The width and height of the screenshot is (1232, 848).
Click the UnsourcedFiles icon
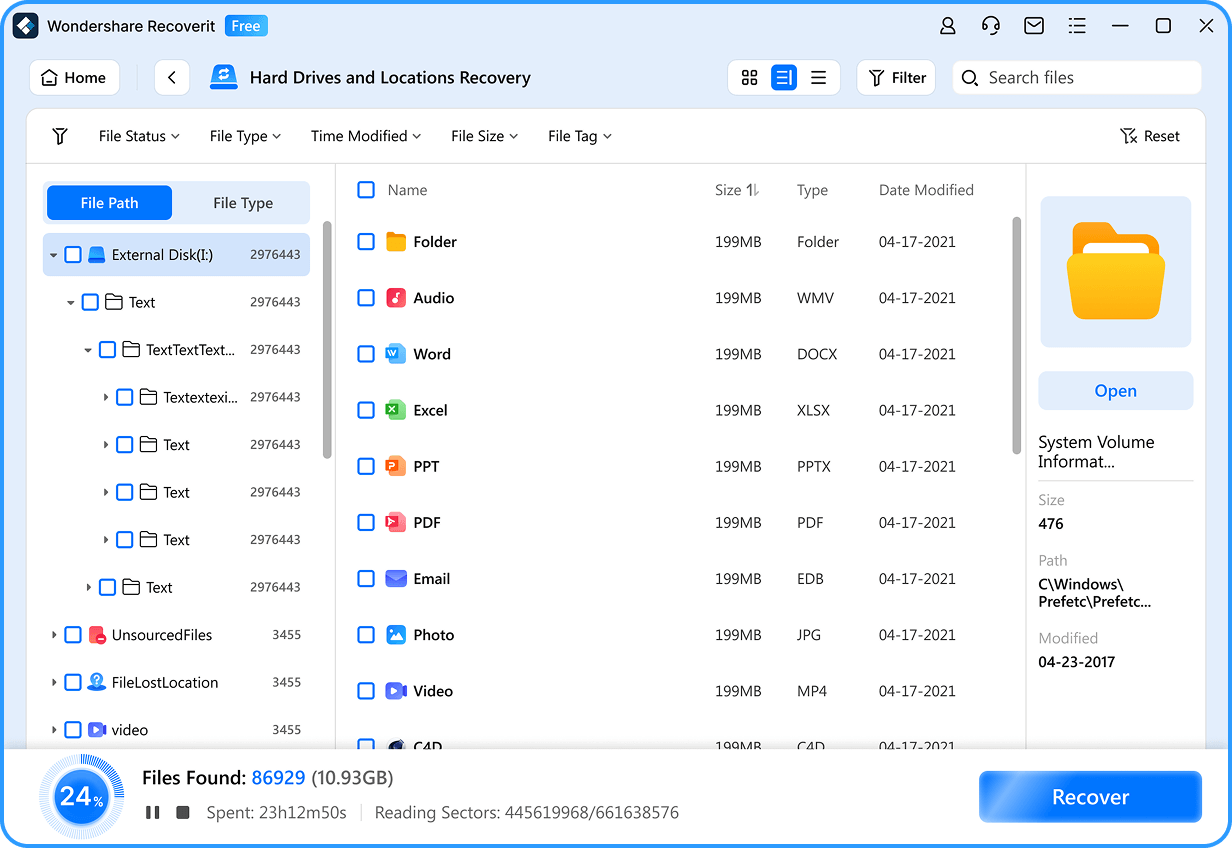pyautogui.click(x=97, y=635)
